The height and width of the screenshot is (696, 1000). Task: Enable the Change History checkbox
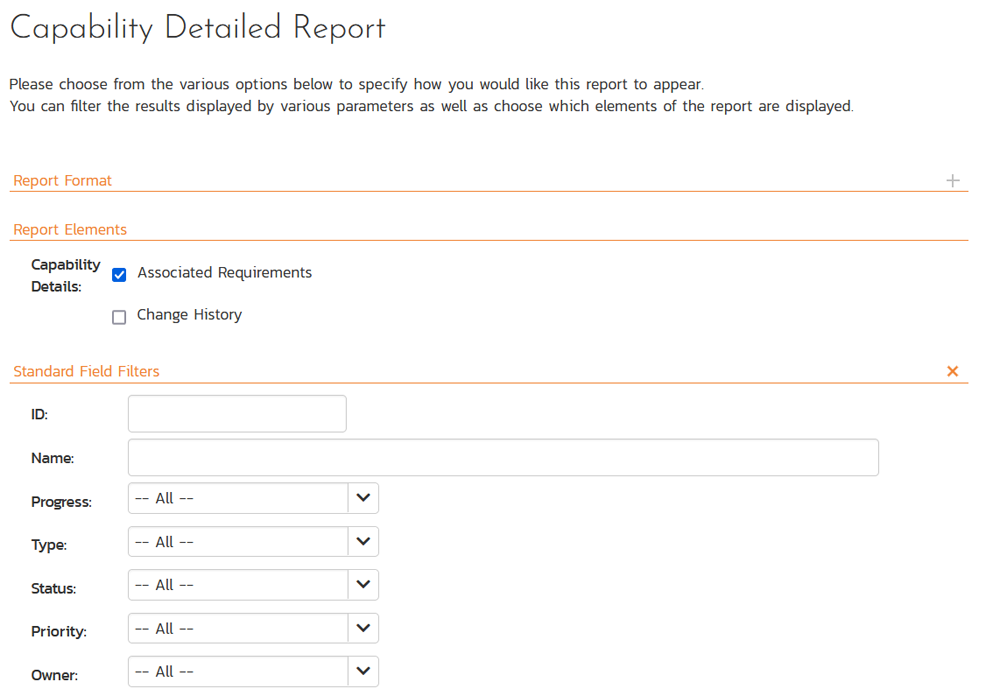click(119, 317)
